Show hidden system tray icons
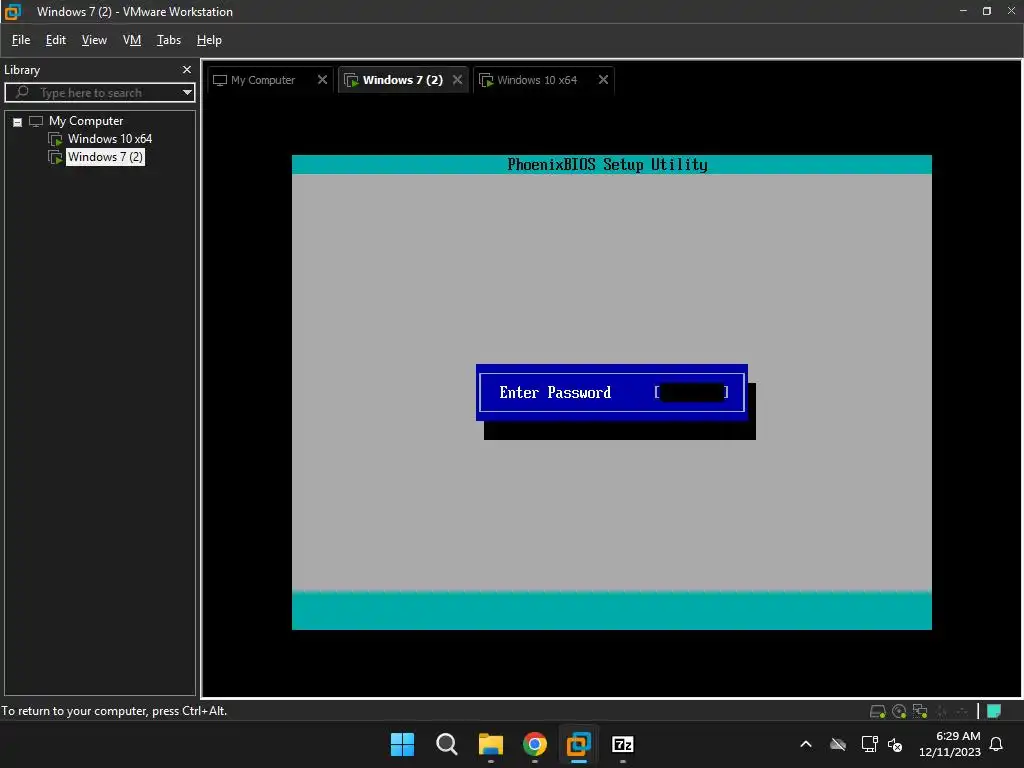This screenshot has width=1024, height=768. 806,744
